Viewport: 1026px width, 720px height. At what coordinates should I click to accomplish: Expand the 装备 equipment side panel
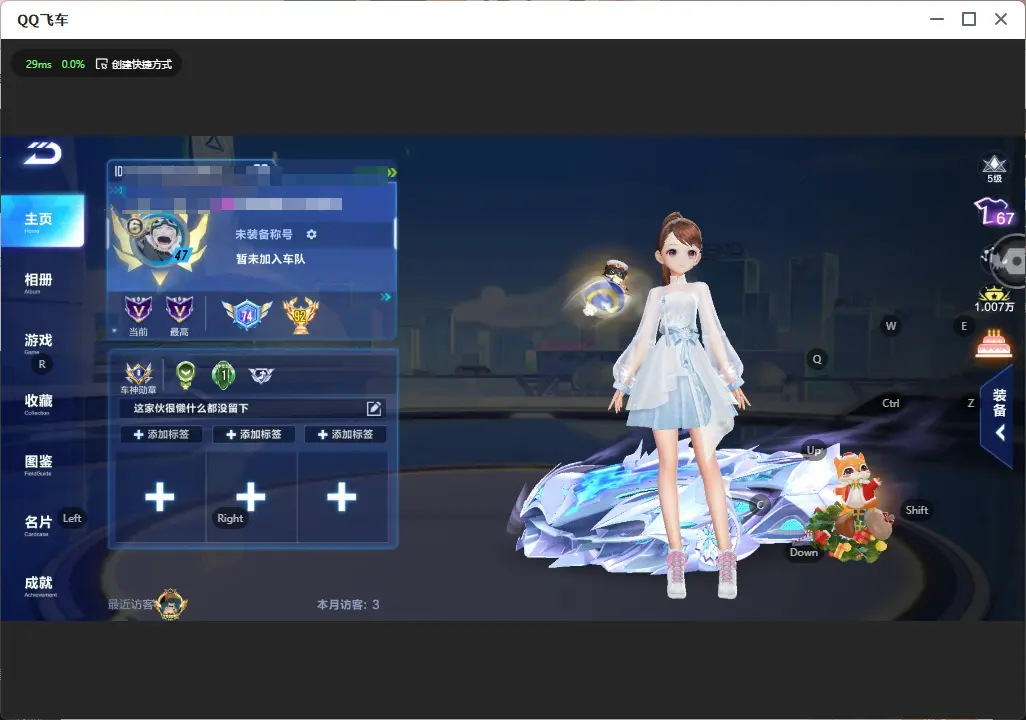(998, 414)
